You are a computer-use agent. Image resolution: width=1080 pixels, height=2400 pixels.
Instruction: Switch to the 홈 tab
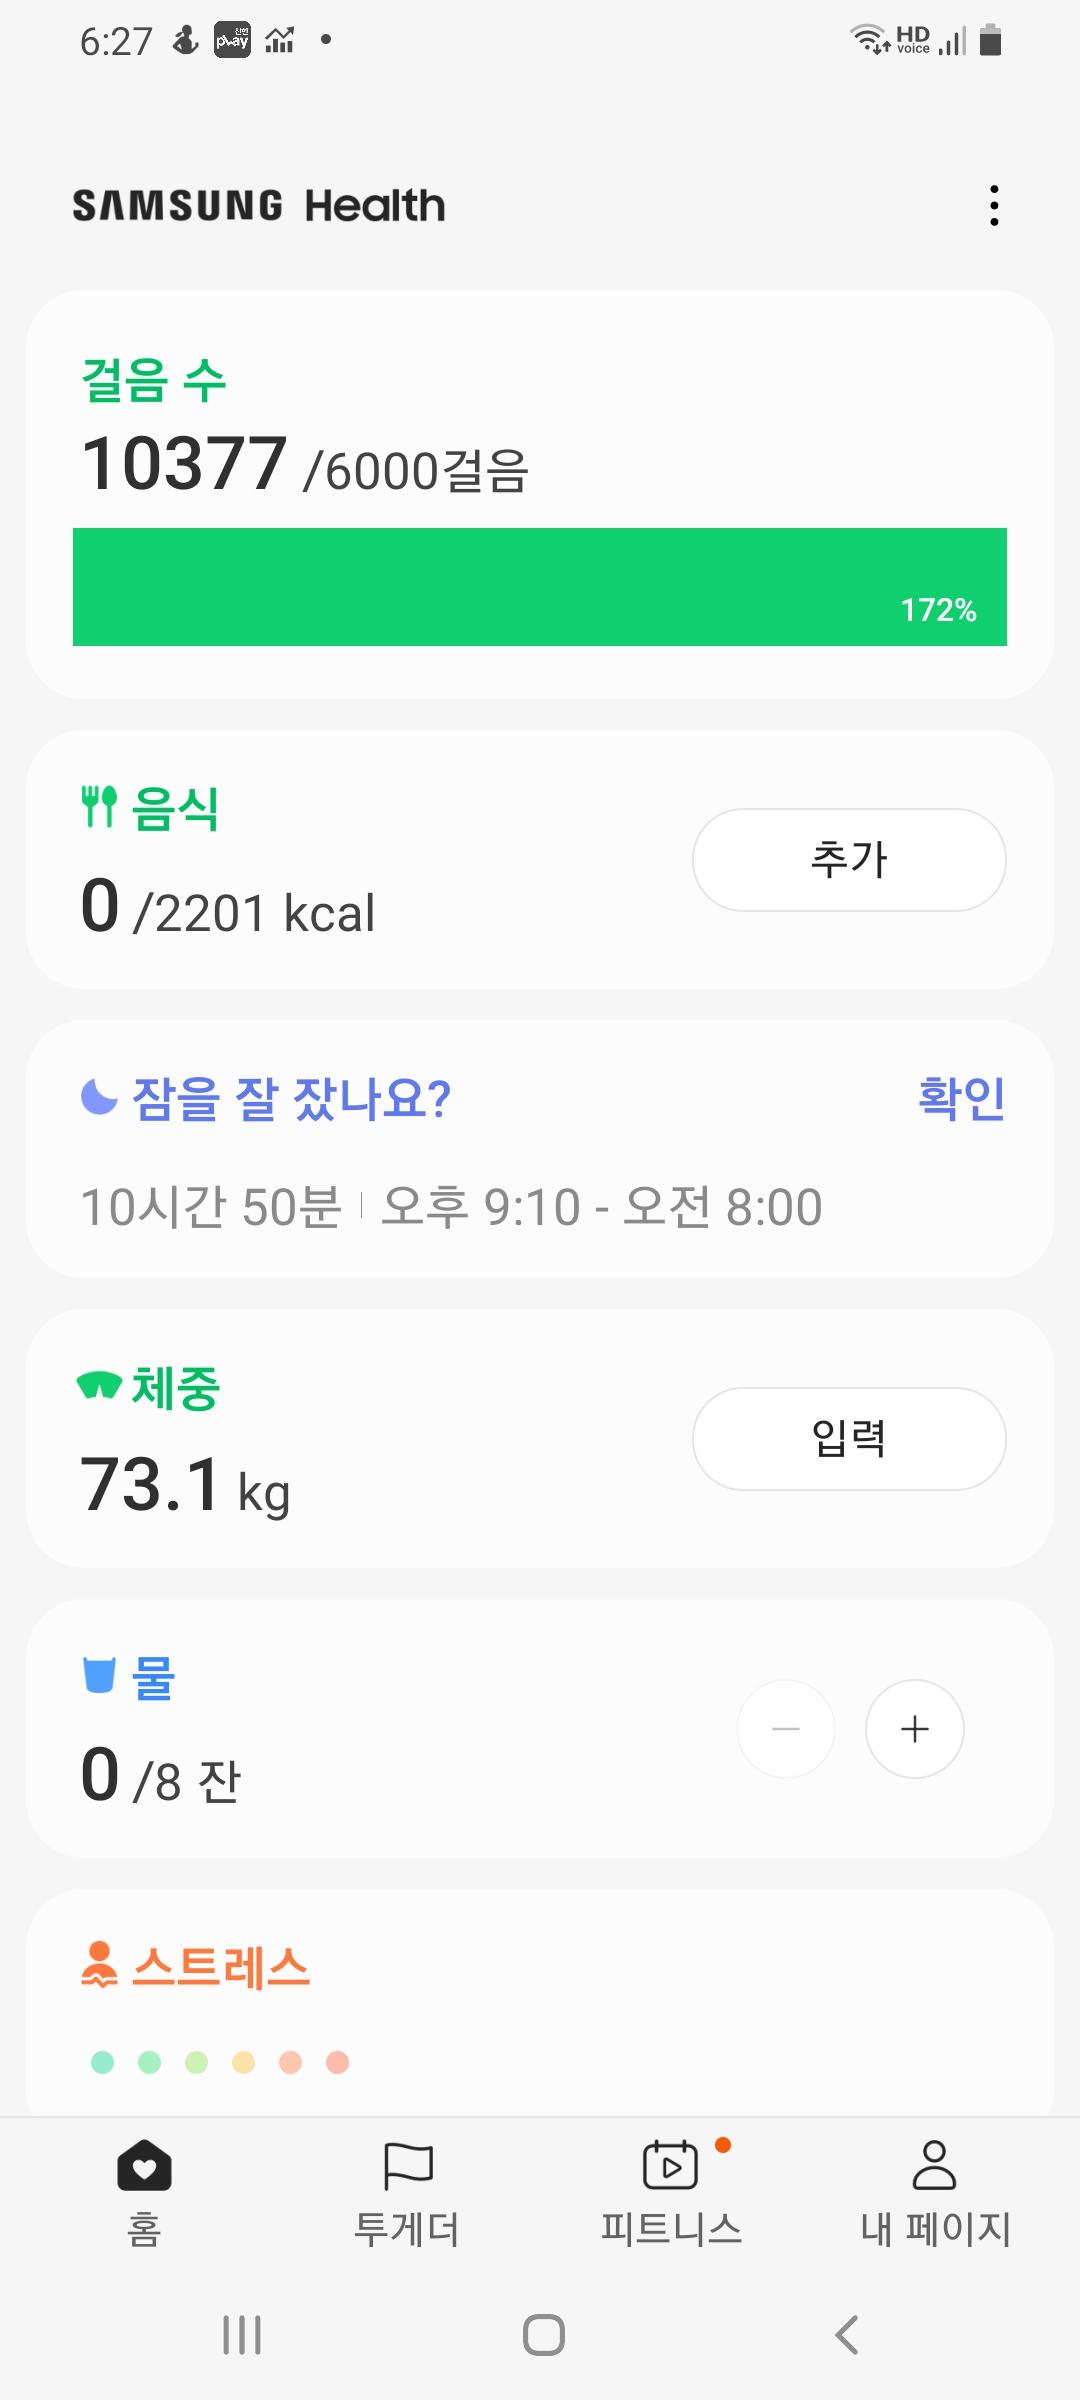coord(144,2190)
